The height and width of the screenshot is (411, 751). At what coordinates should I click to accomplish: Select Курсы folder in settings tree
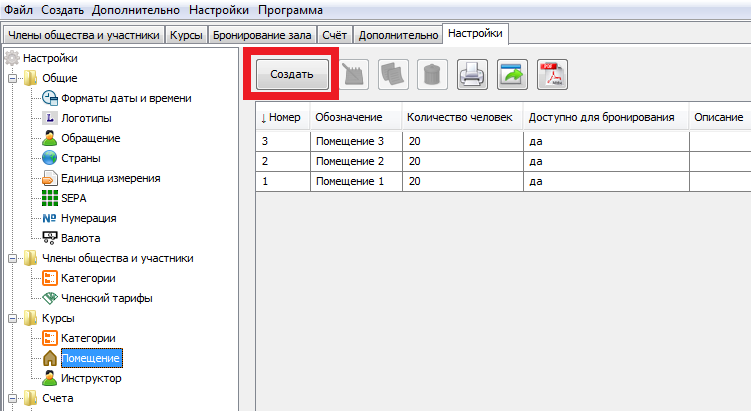[x=58, y=318]
